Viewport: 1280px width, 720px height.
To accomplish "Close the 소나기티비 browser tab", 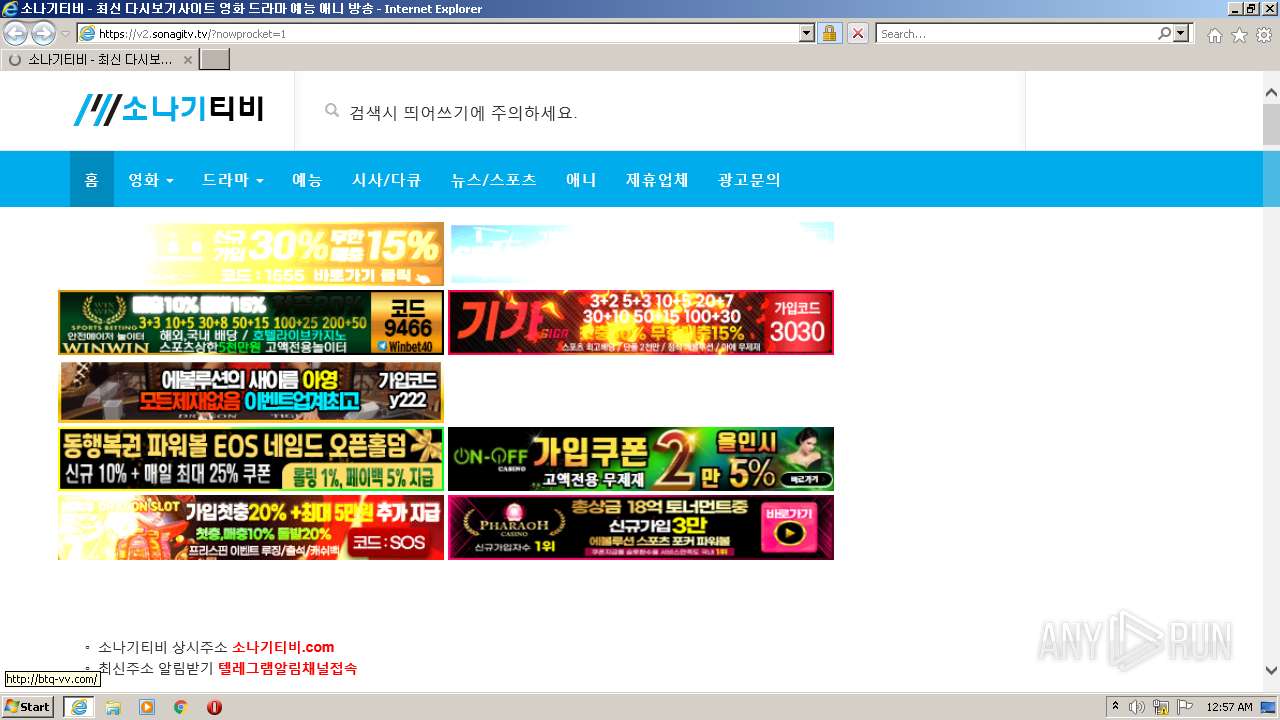I will 187,59.
